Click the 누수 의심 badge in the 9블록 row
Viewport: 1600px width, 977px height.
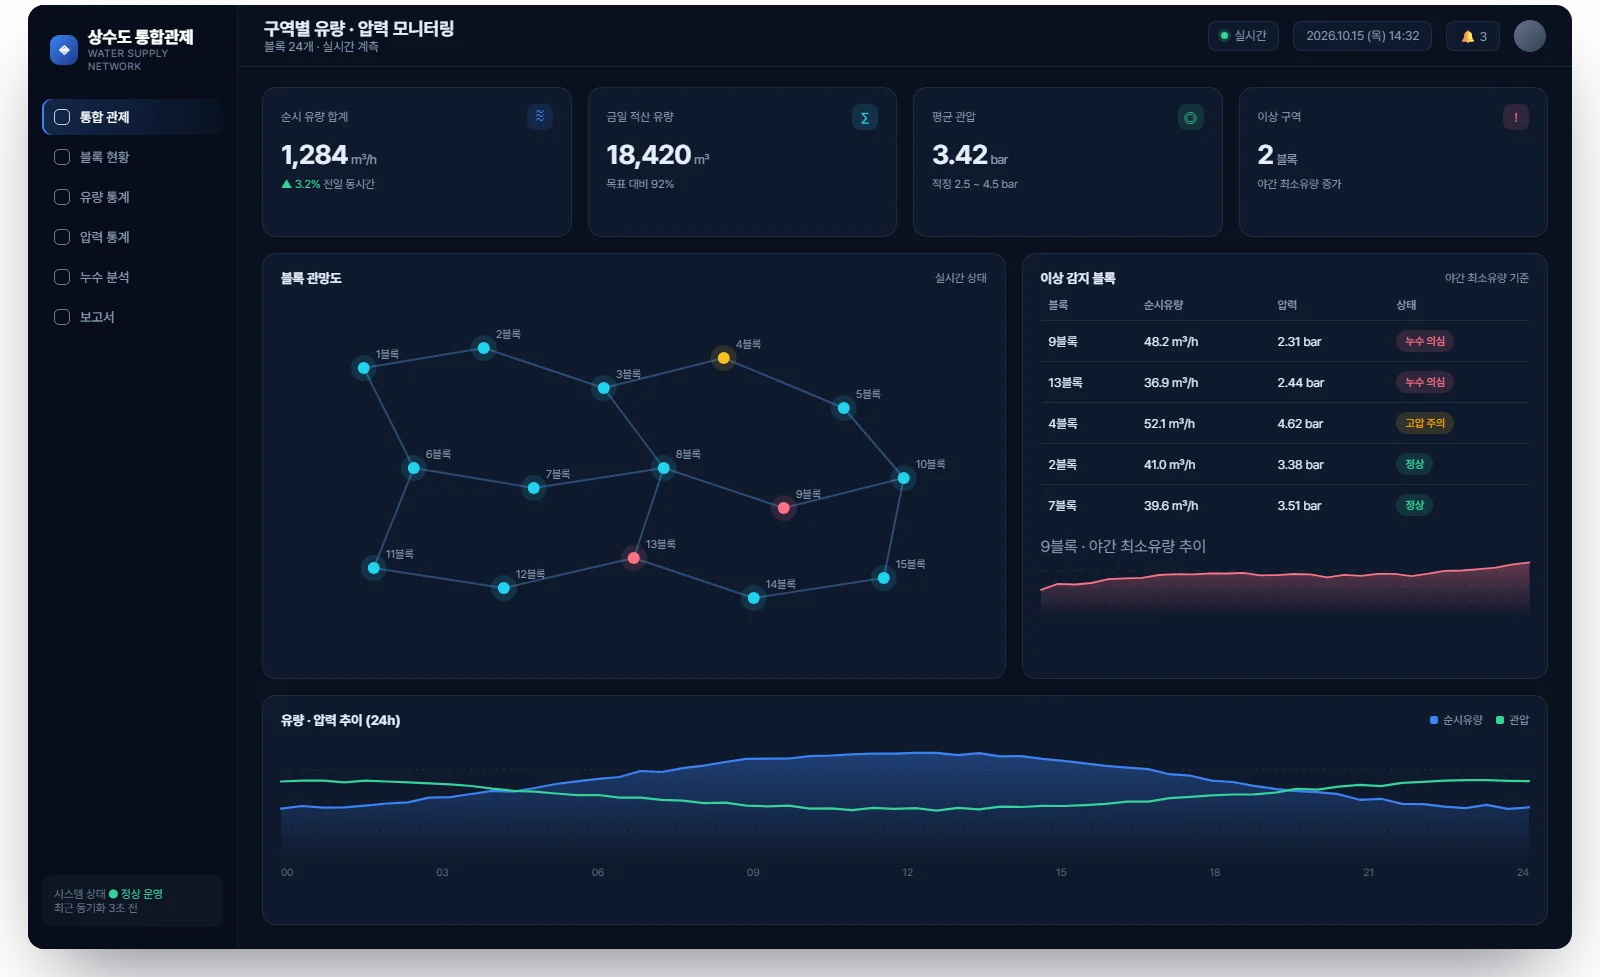click(1425, 341)
